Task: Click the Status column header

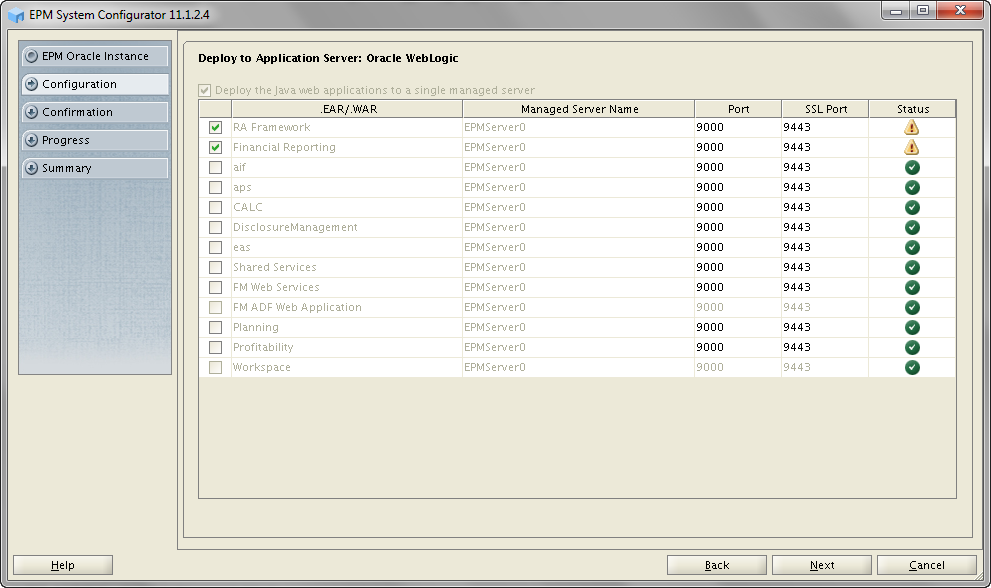Action: click(913, 109)
